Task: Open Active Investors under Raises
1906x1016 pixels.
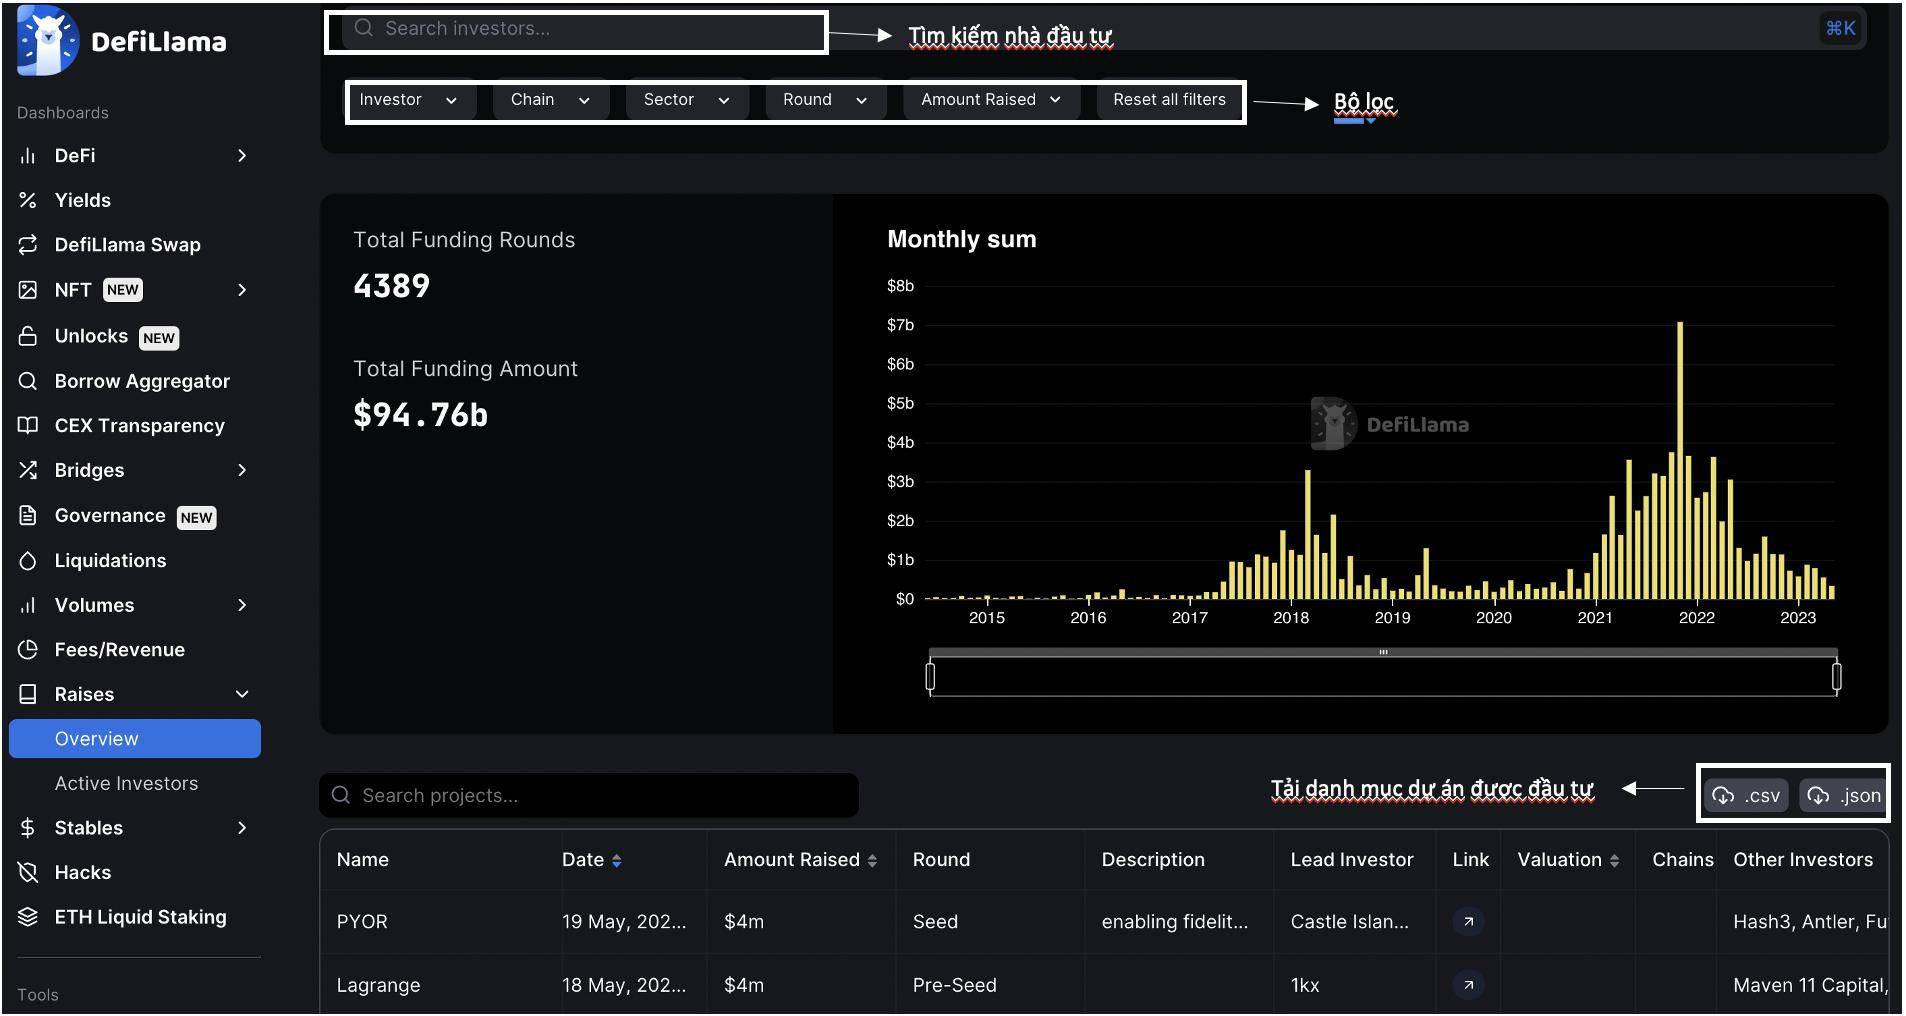Action: coord(126,783)
